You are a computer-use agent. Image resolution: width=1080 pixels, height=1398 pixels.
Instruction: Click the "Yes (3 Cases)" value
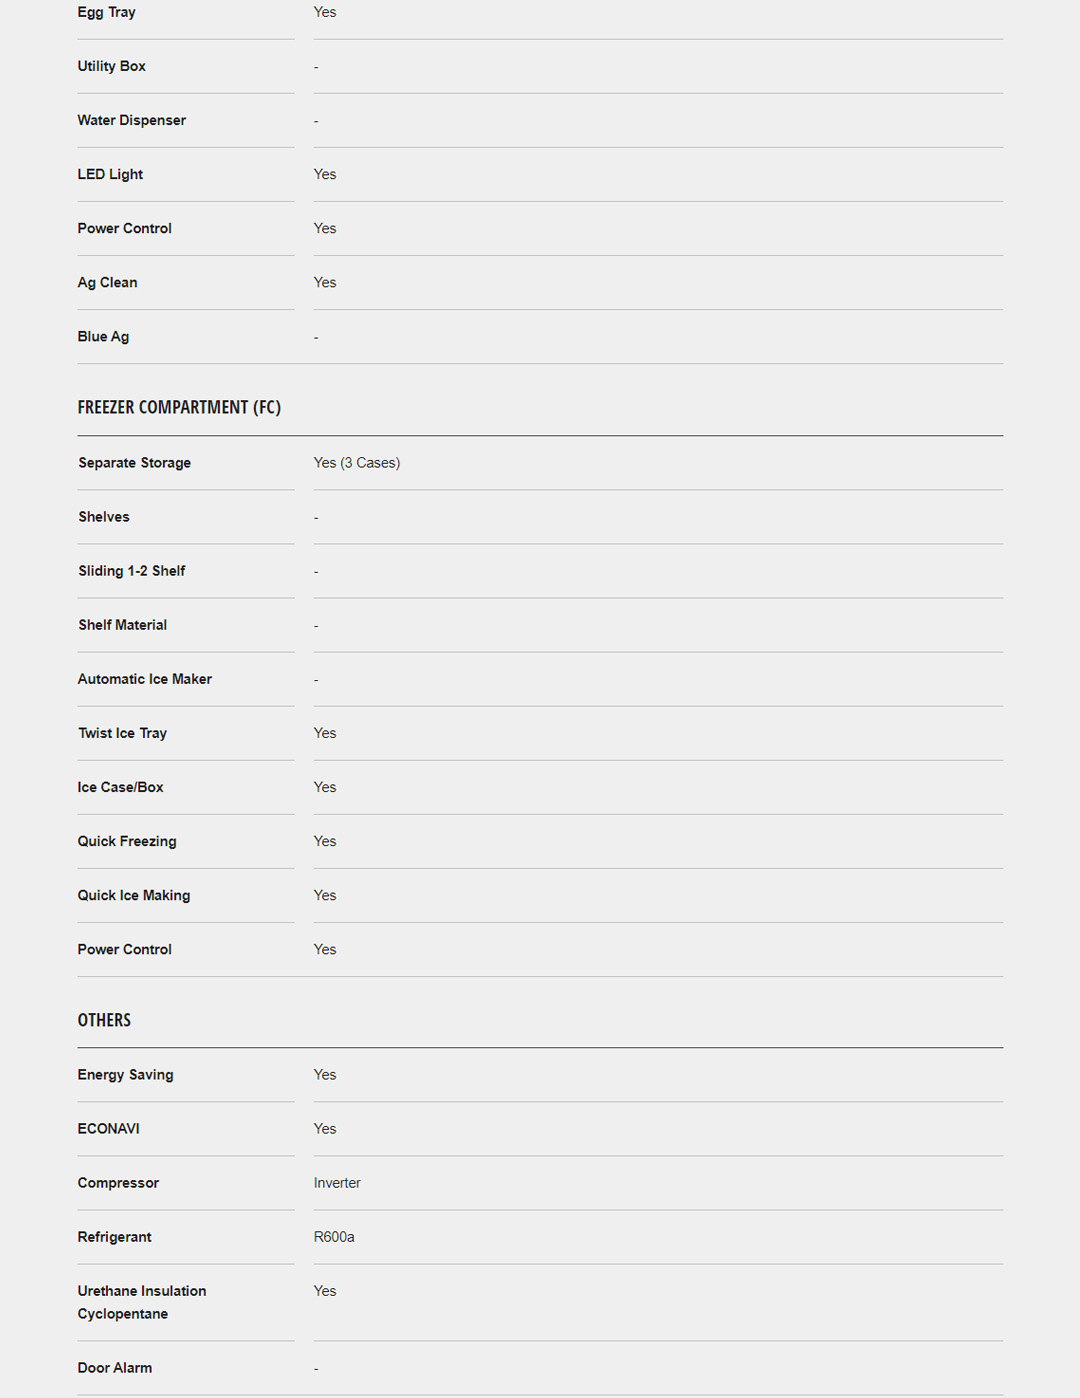tap(357, 463)
